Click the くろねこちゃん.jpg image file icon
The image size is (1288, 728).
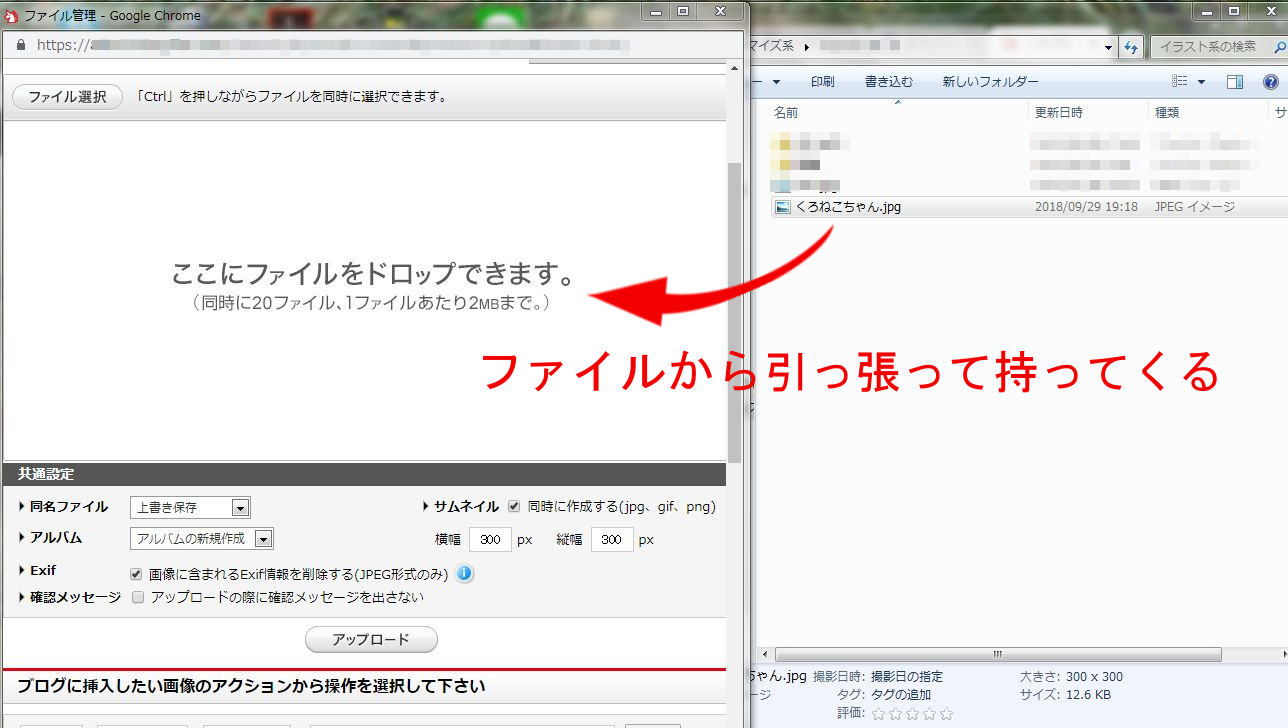(x=783, y=207)
